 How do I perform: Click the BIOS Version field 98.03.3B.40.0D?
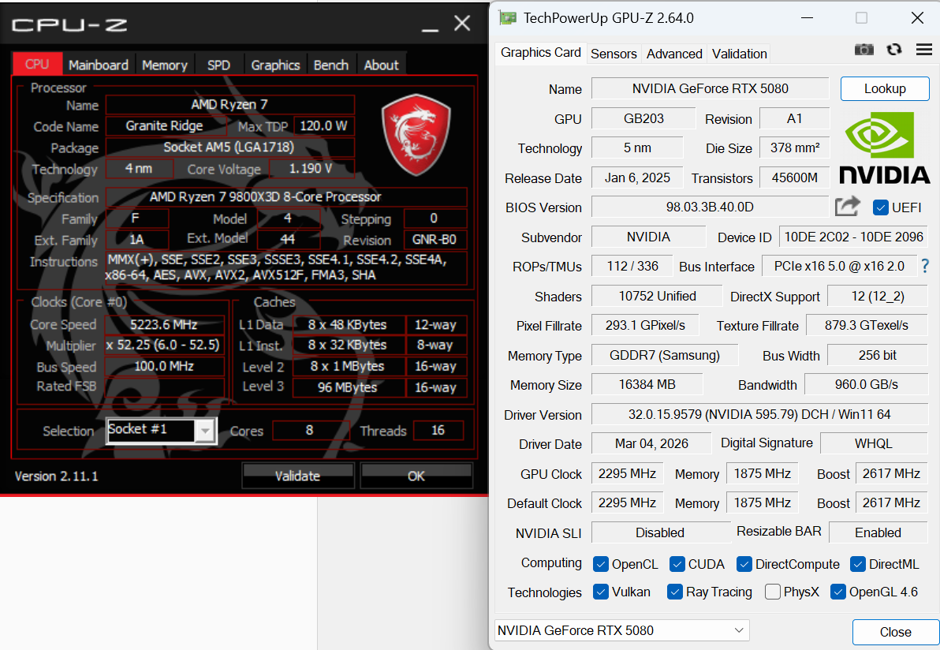point(710,207)
